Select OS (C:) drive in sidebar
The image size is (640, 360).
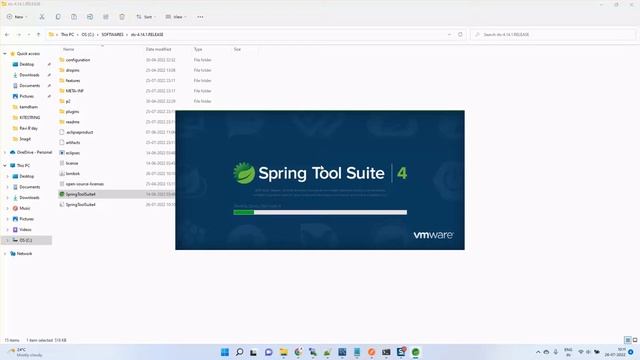(26, 240)
